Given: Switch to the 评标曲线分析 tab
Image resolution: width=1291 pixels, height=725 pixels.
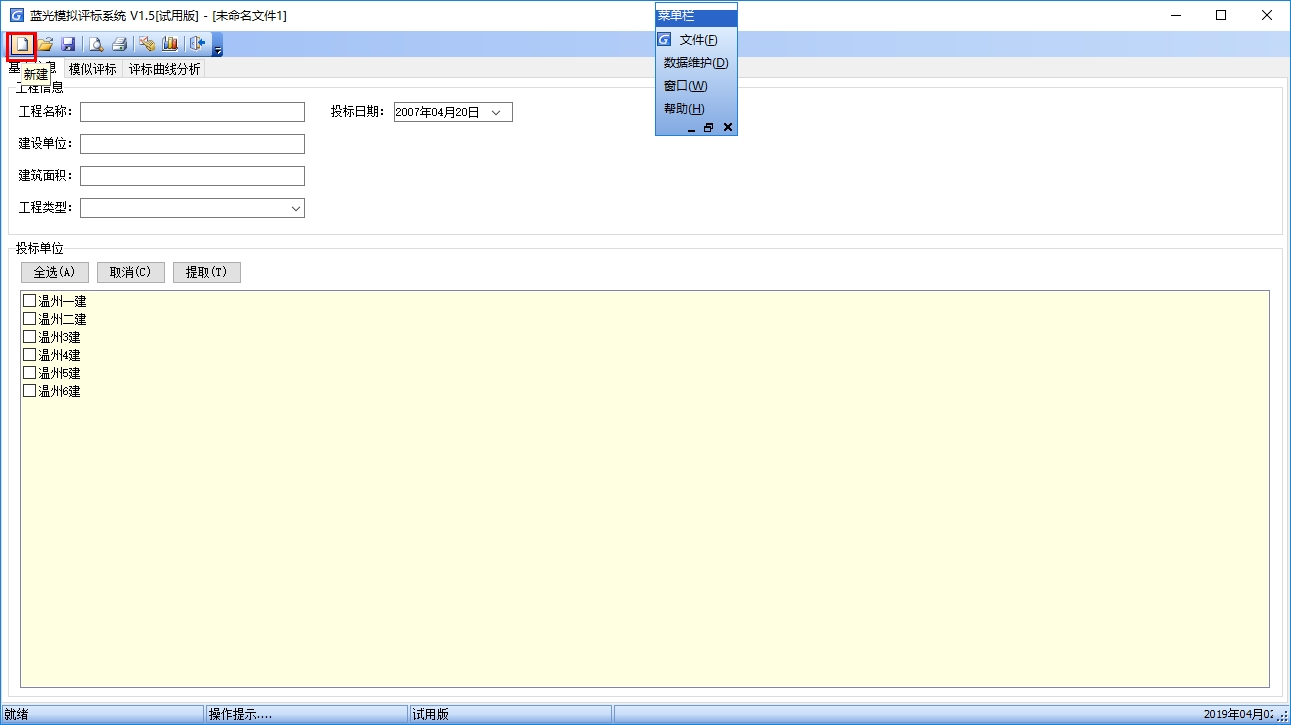Looking at the screenshot, I should click(165, 69).
